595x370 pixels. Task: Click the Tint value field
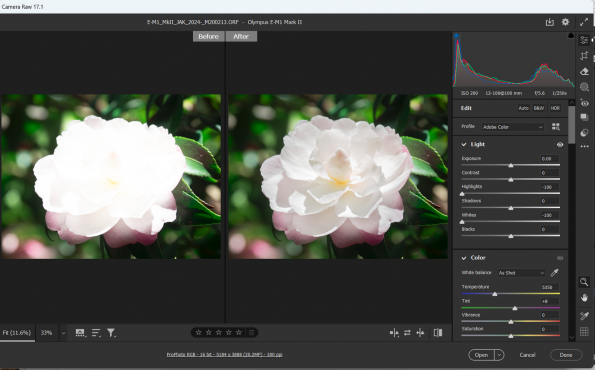click(x=550, y=301)
